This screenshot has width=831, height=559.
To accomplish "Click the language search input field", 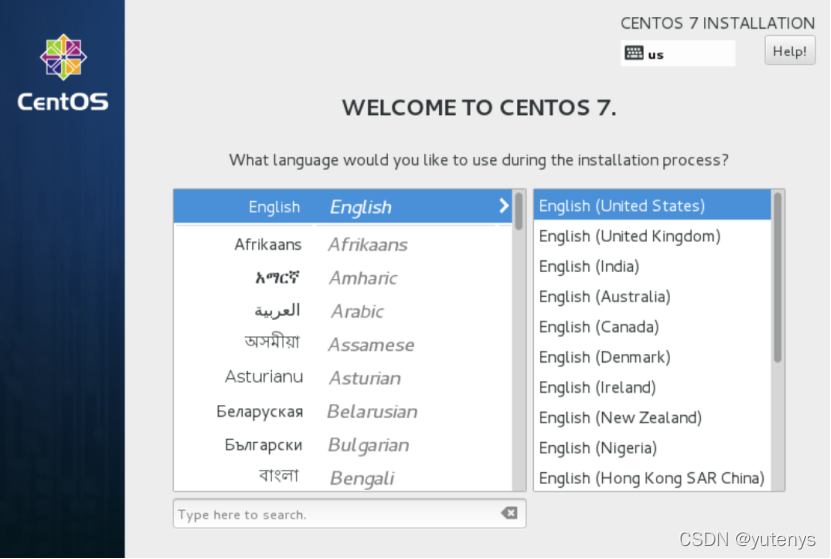I will click(x=349, y=513).
